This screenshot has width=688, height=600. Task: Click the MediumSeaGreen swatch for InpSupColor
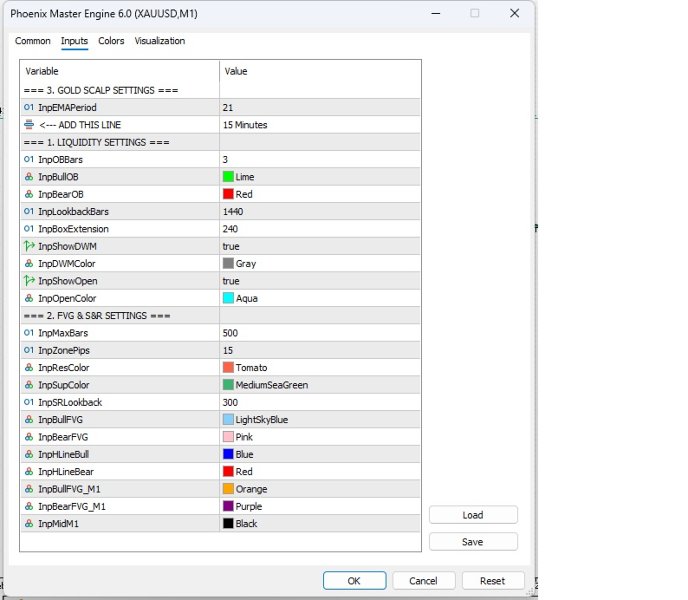point(228,385)
